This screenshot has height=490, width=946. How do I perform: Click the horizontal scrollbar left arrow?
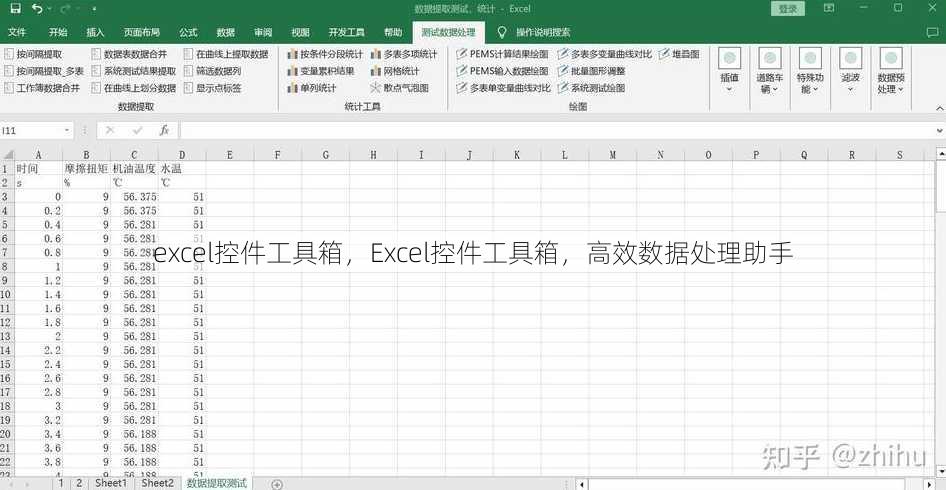point(582,484)
